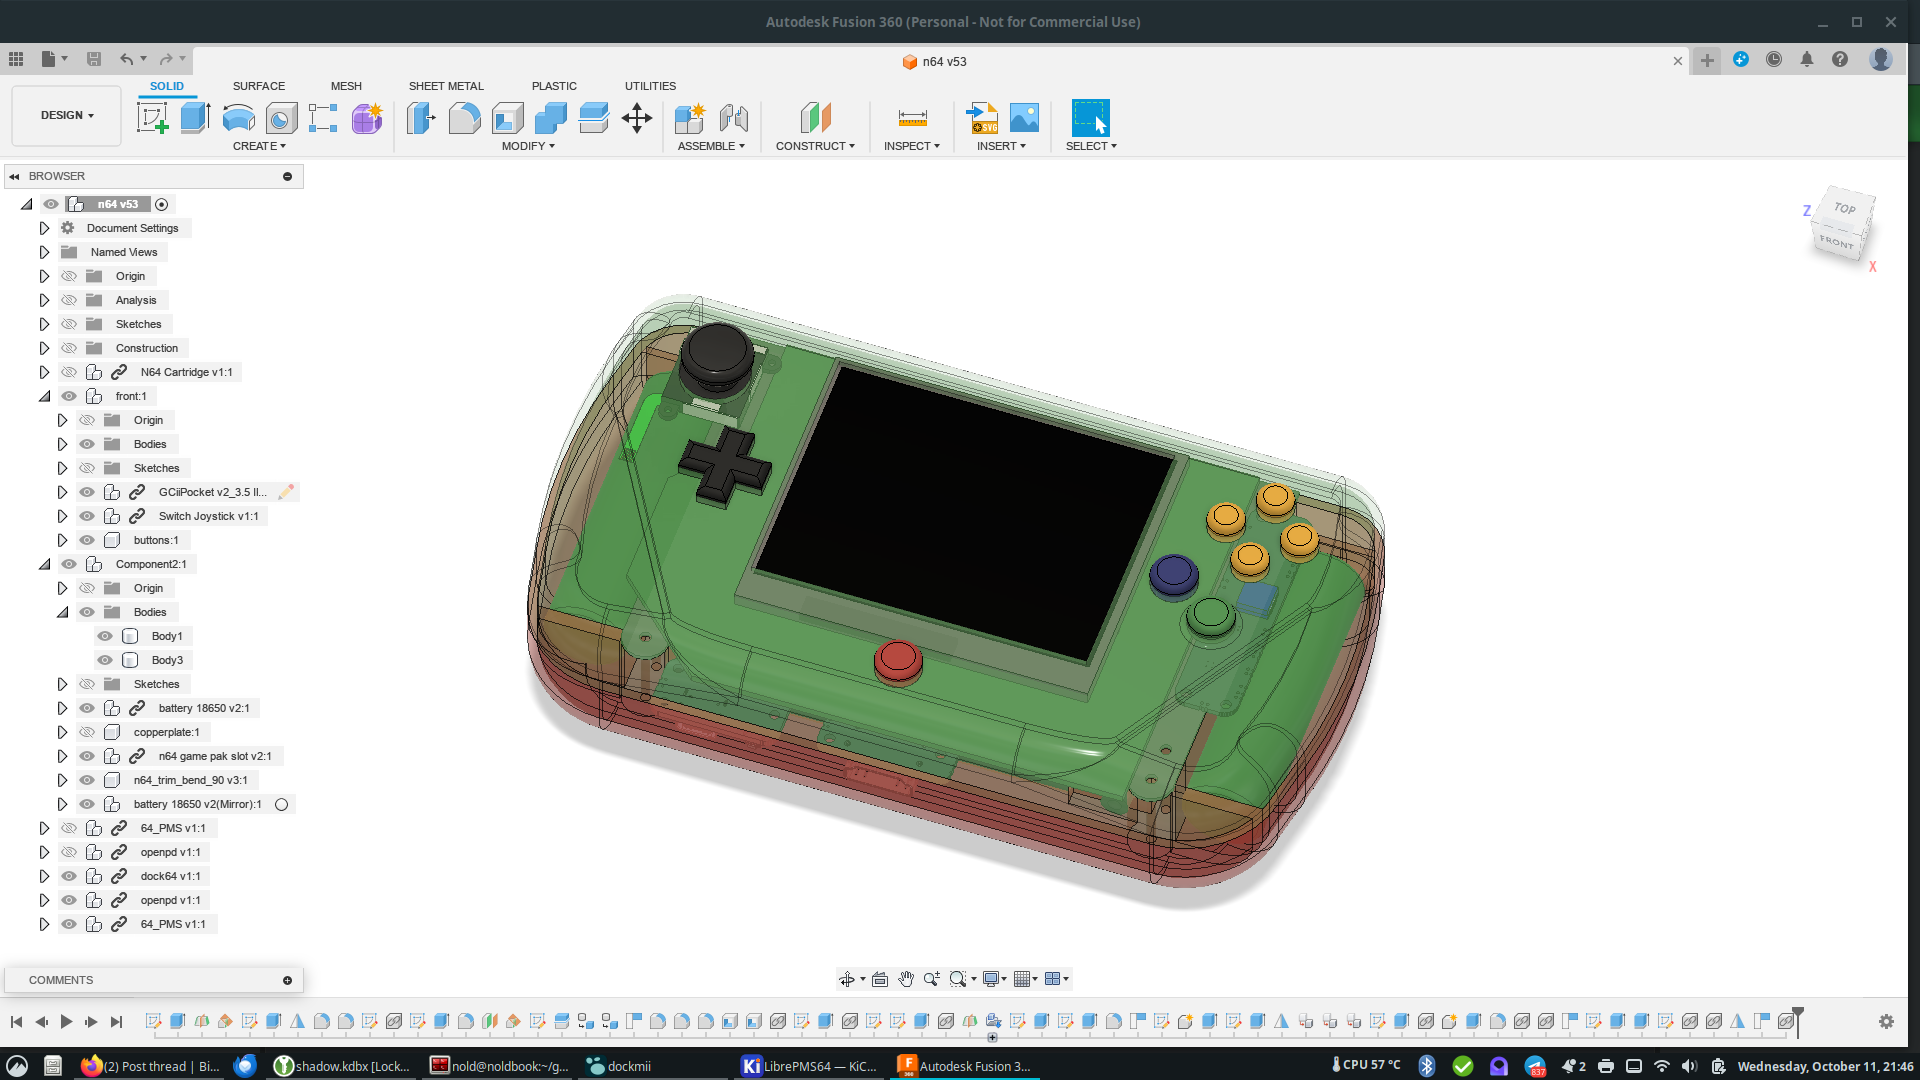Collapse the front:1 component
Image resolution: width=1920 pixels, height=1080 pixels.
click(x=44, y=396)
